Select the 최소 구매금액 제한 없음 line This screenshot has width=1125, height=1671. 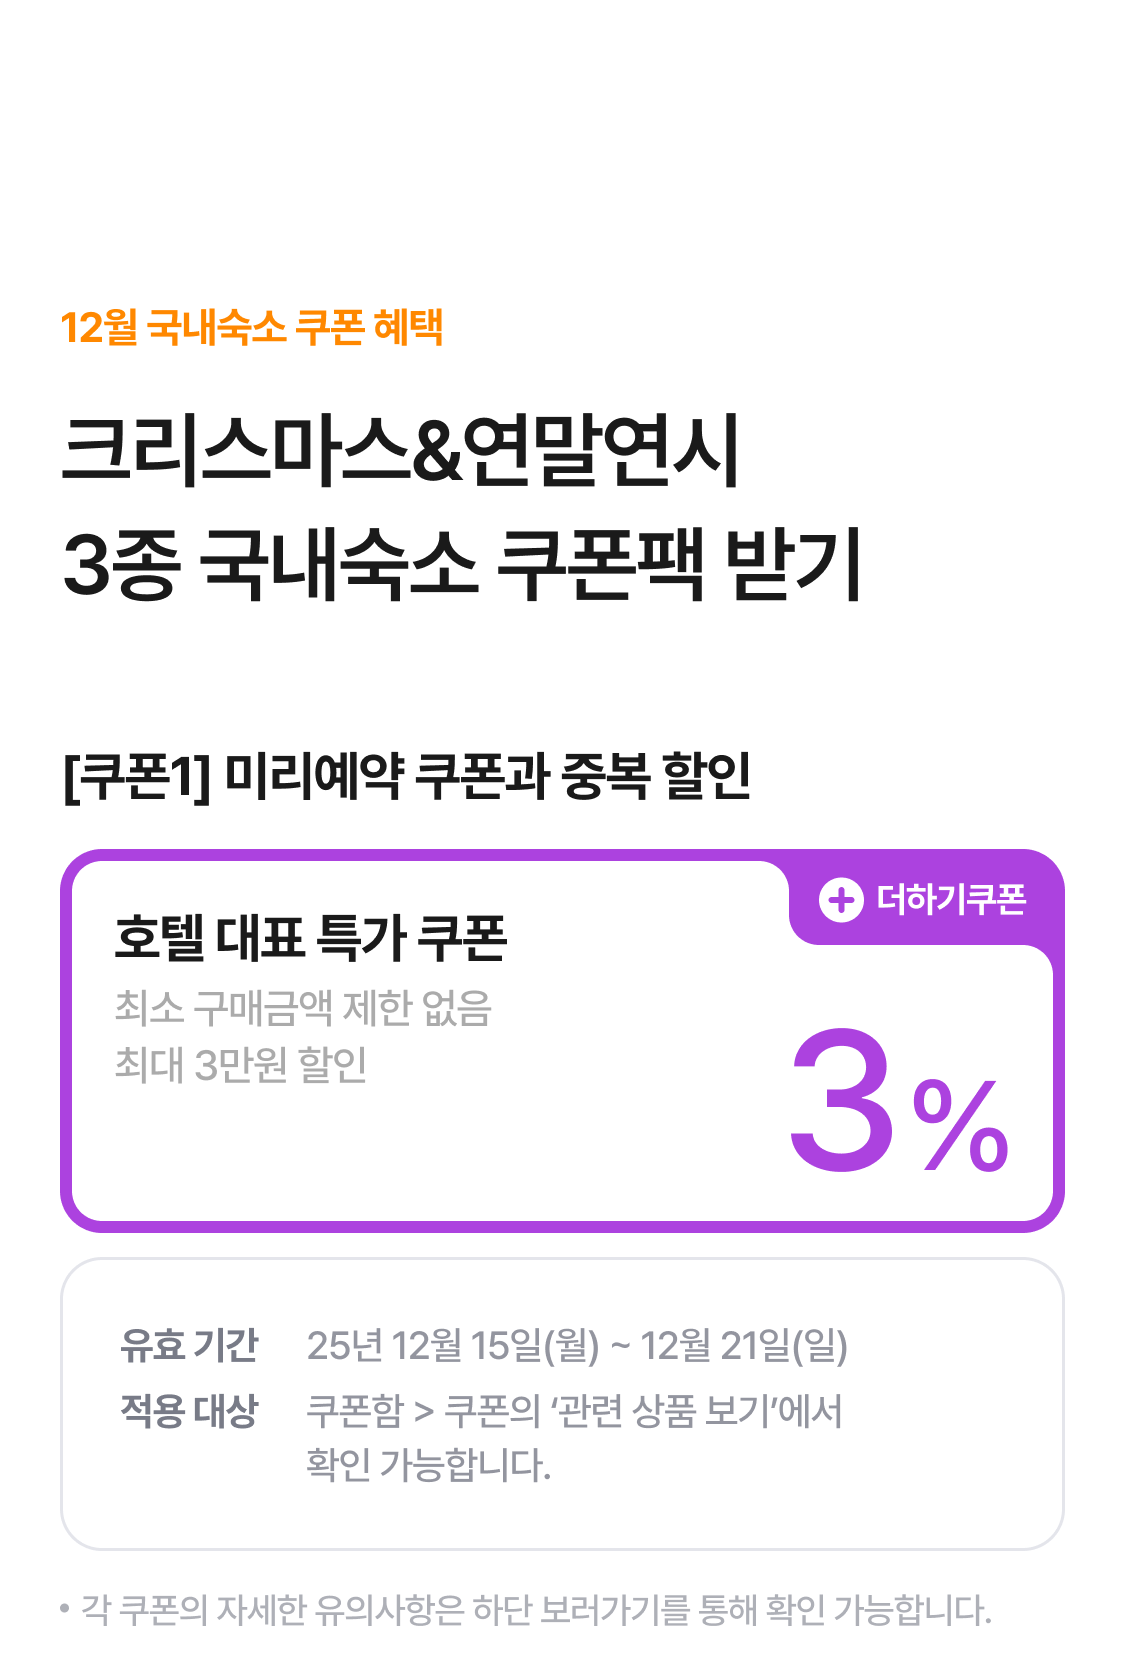click(x=303, y=1007)
